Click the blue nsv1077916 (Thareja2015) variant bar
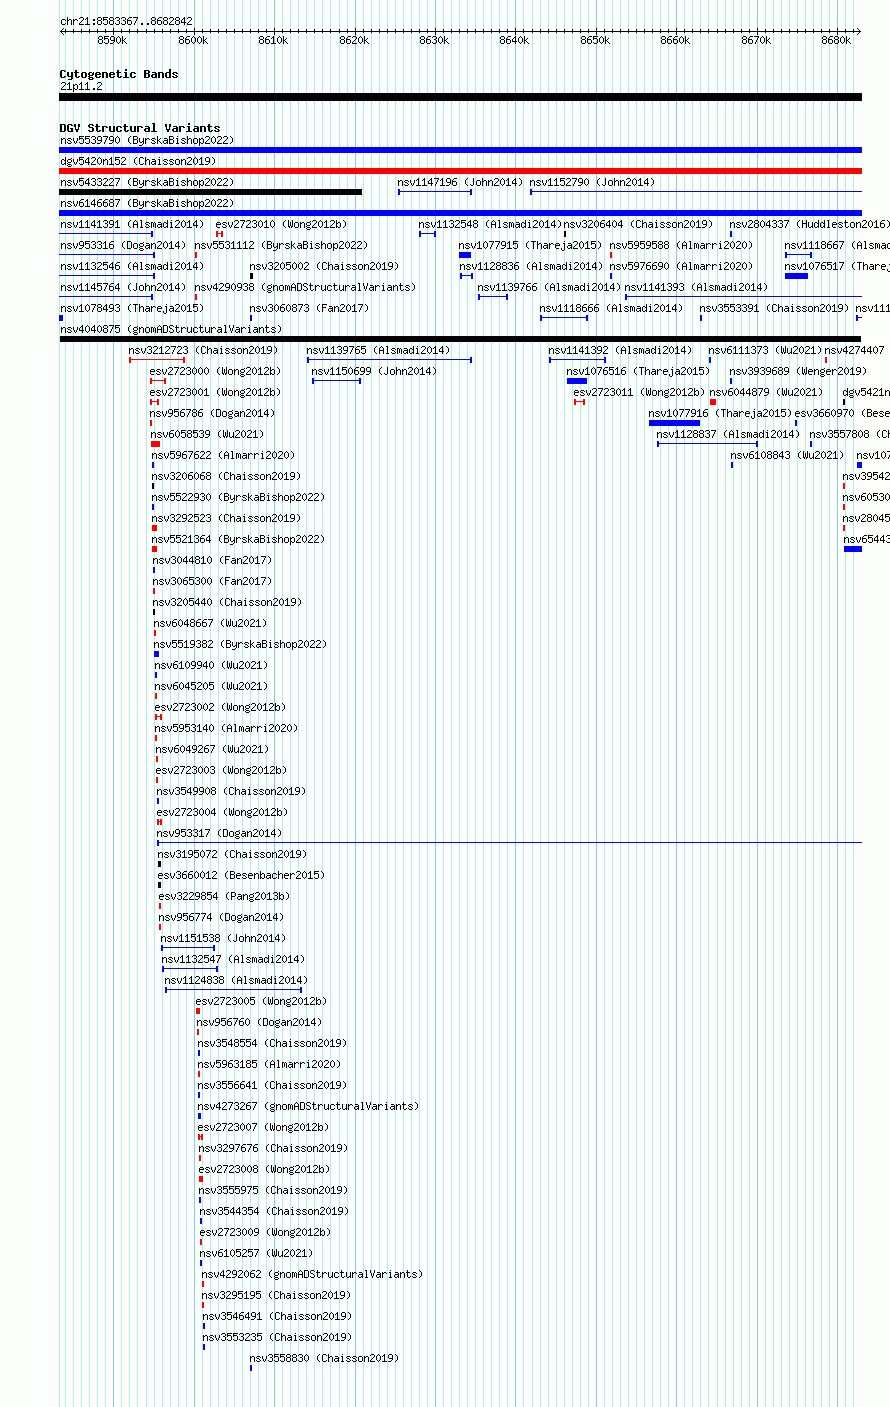This screenshot has height=1407, width=890. [674, 423]
